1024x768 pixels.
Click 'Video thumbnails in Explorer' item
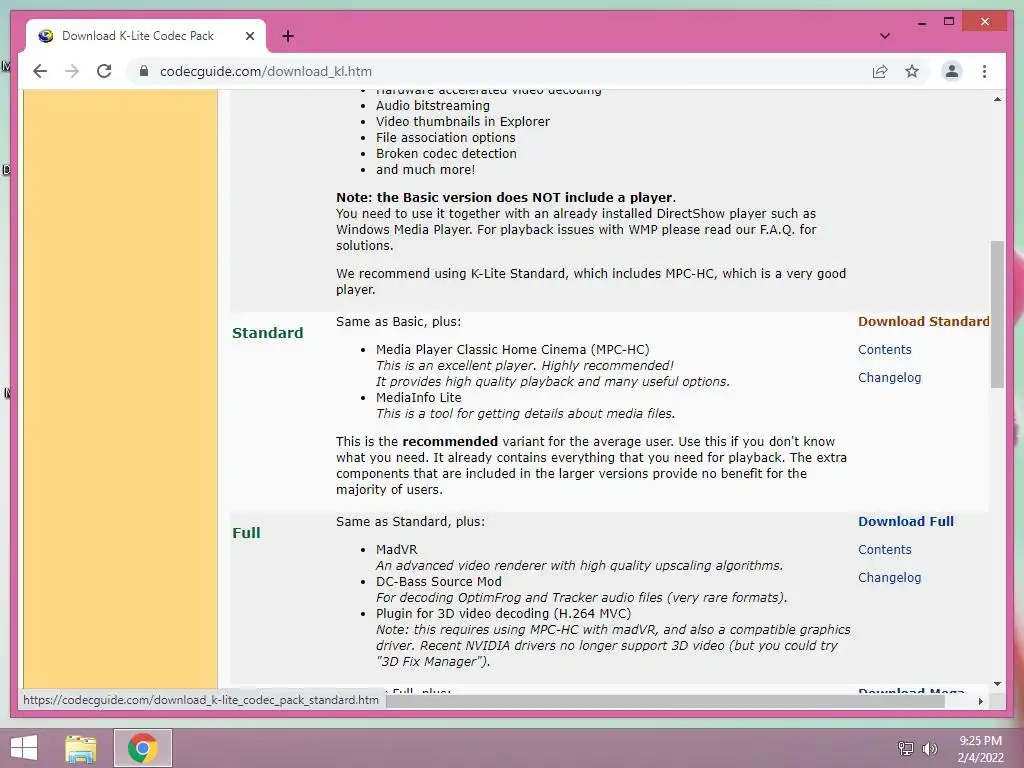coord(462,121)
